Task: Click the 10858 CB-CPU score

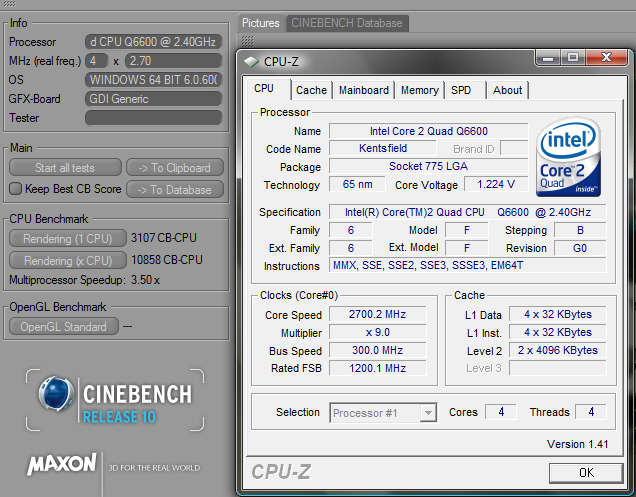Action: [x=167, y=260]
